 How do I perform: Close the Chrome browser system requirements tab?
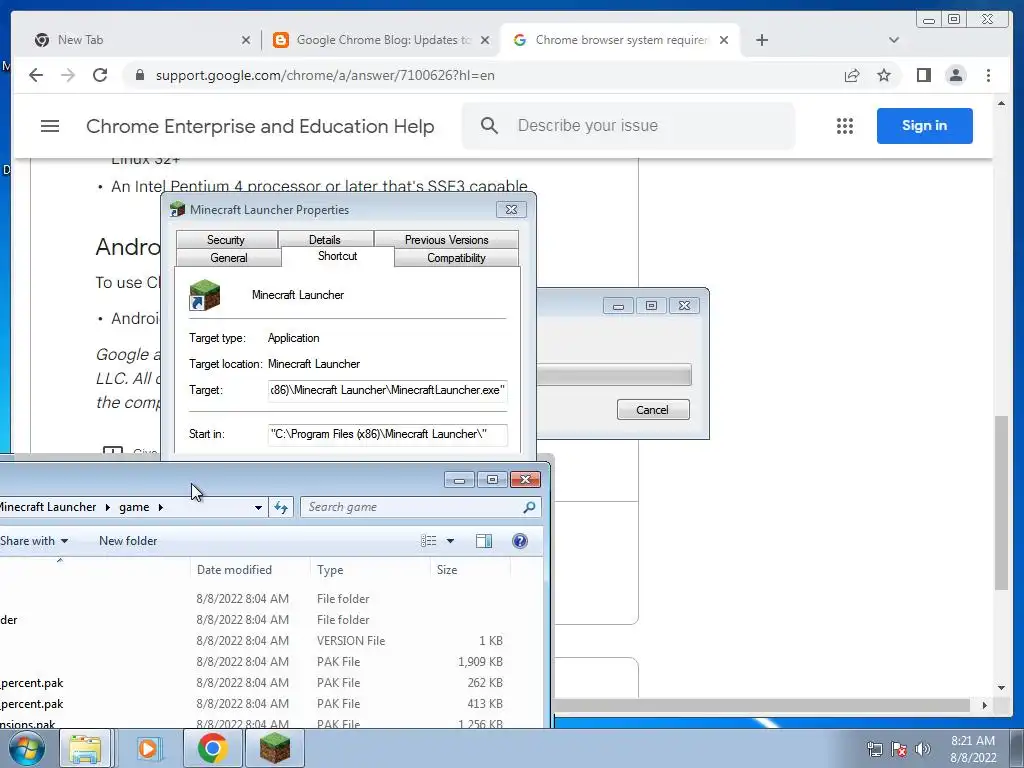724,40
